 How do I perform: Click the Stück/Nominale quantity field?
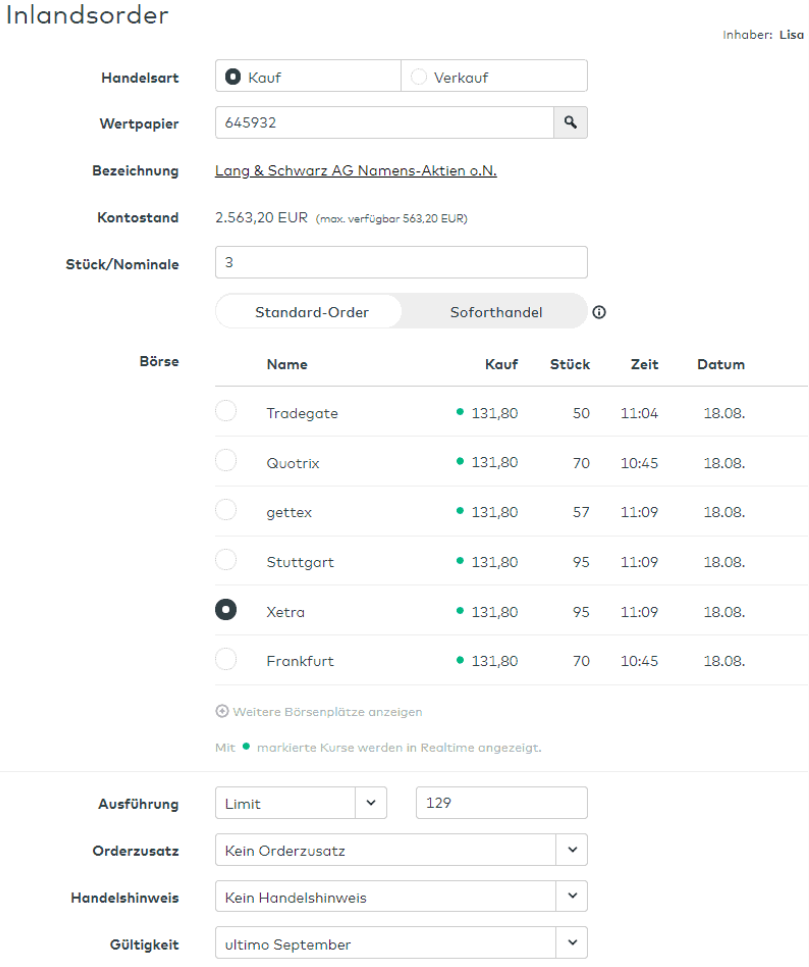[x=400, y=262]
